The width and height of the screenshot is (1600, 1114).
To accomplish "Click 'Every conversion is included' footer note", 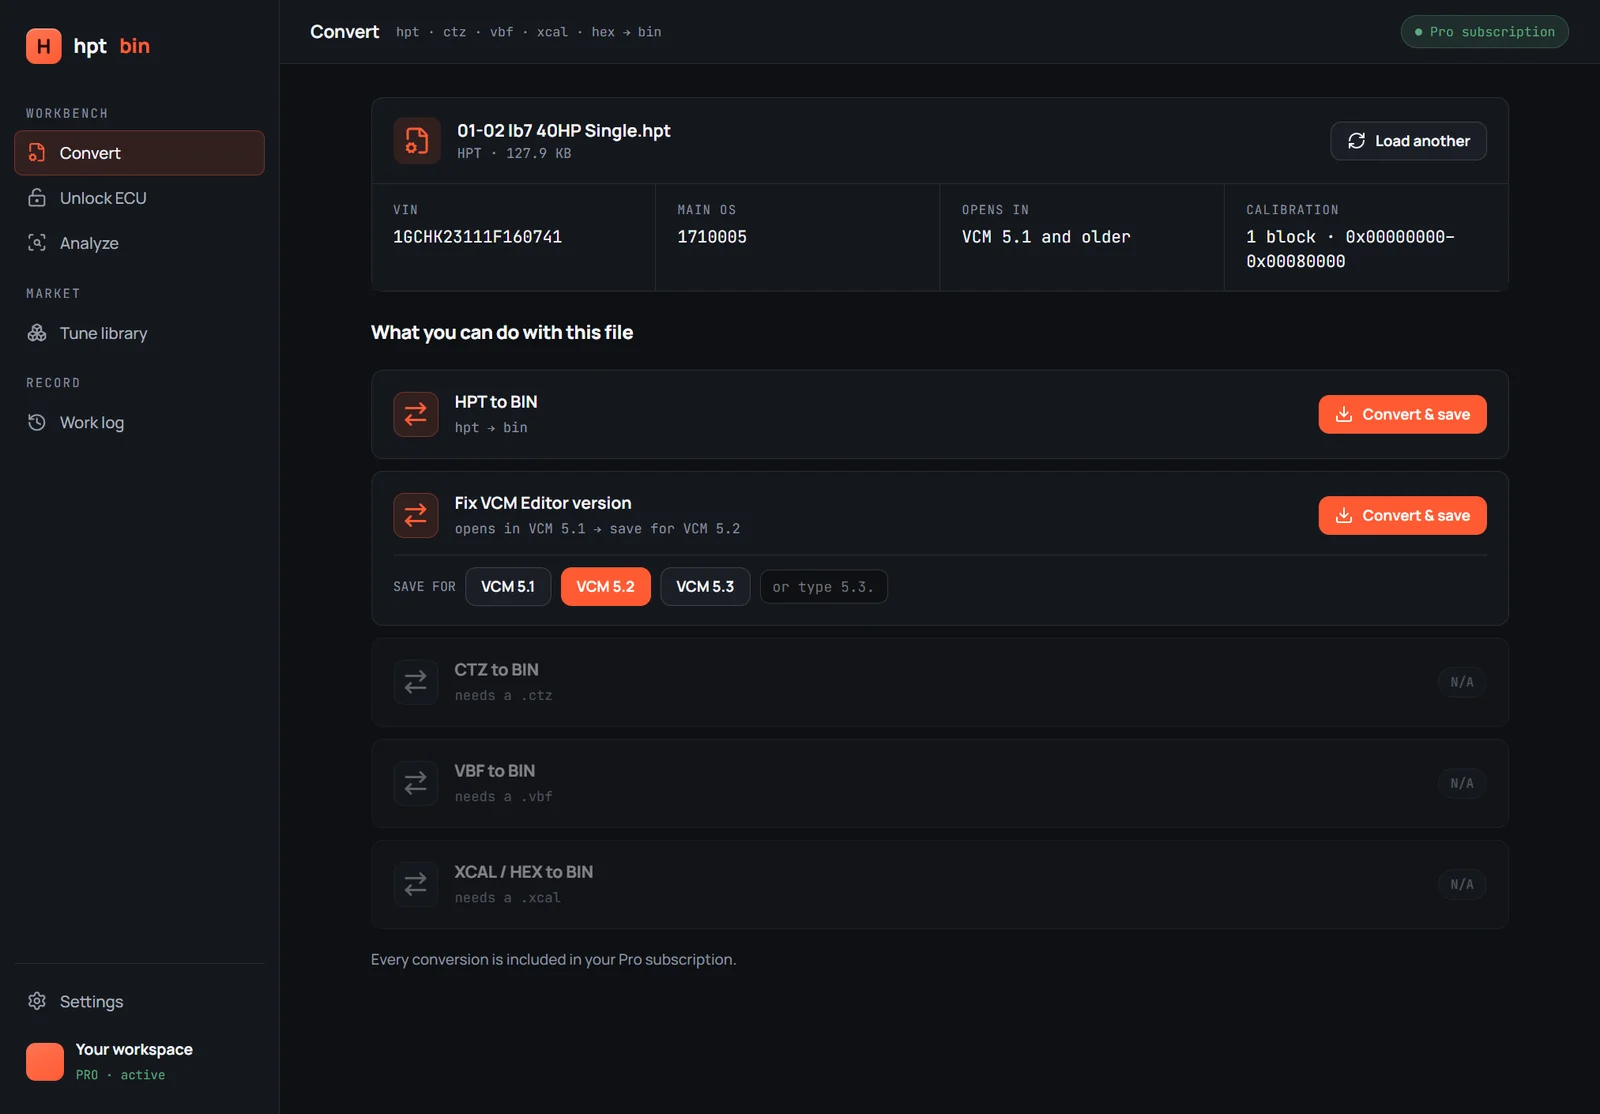I will point(553,959).
